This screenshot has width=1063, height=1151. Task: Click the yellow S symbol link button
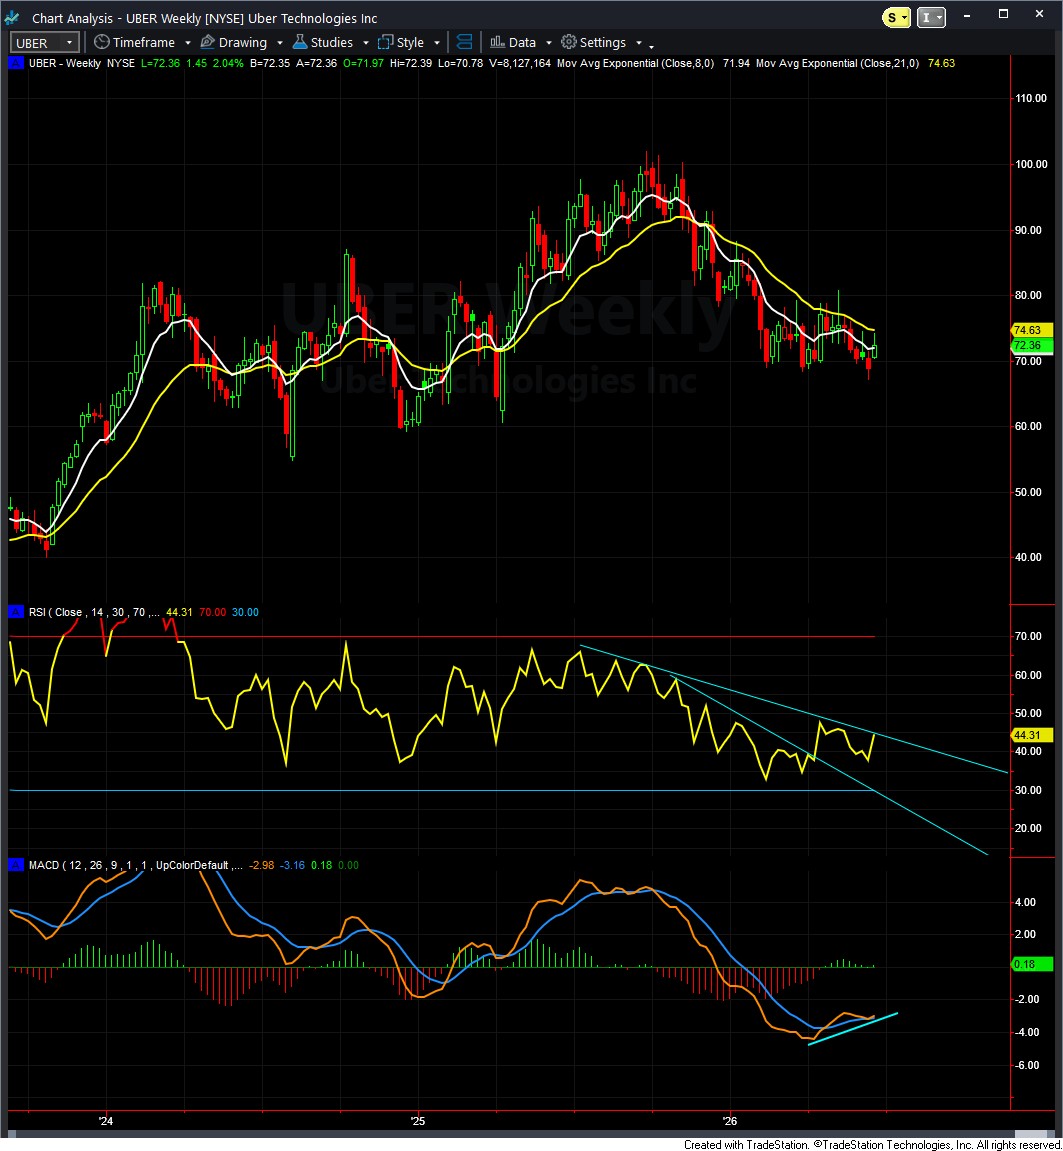(896, 18)
